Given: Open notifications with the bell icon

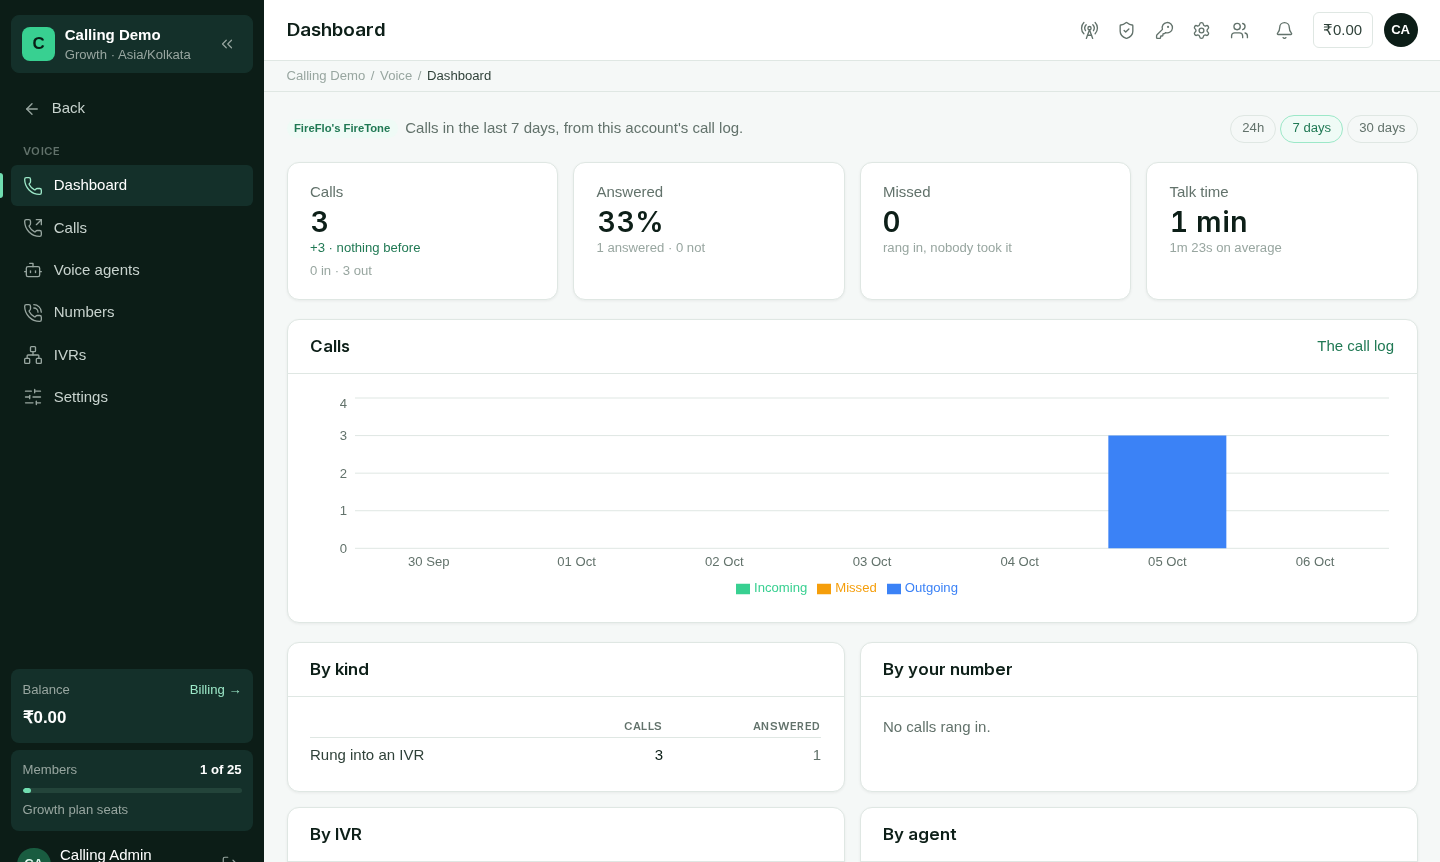Looking at the screenshot, I should (x=1284, y=30).
